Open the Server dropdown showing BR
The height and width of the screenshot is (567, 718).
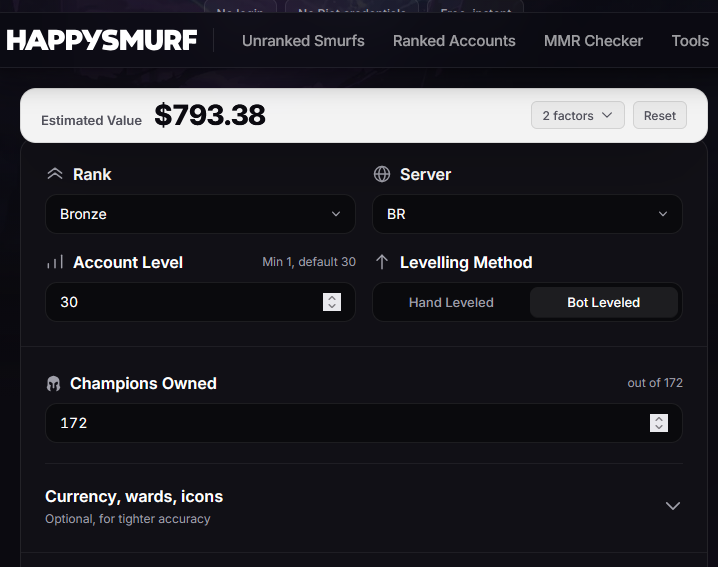pyautogui.click(x=528, y=214)
